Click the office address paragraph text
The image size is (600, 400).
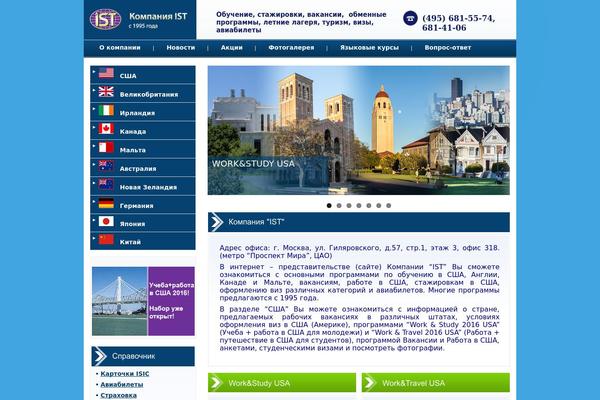tap(359, 252)
